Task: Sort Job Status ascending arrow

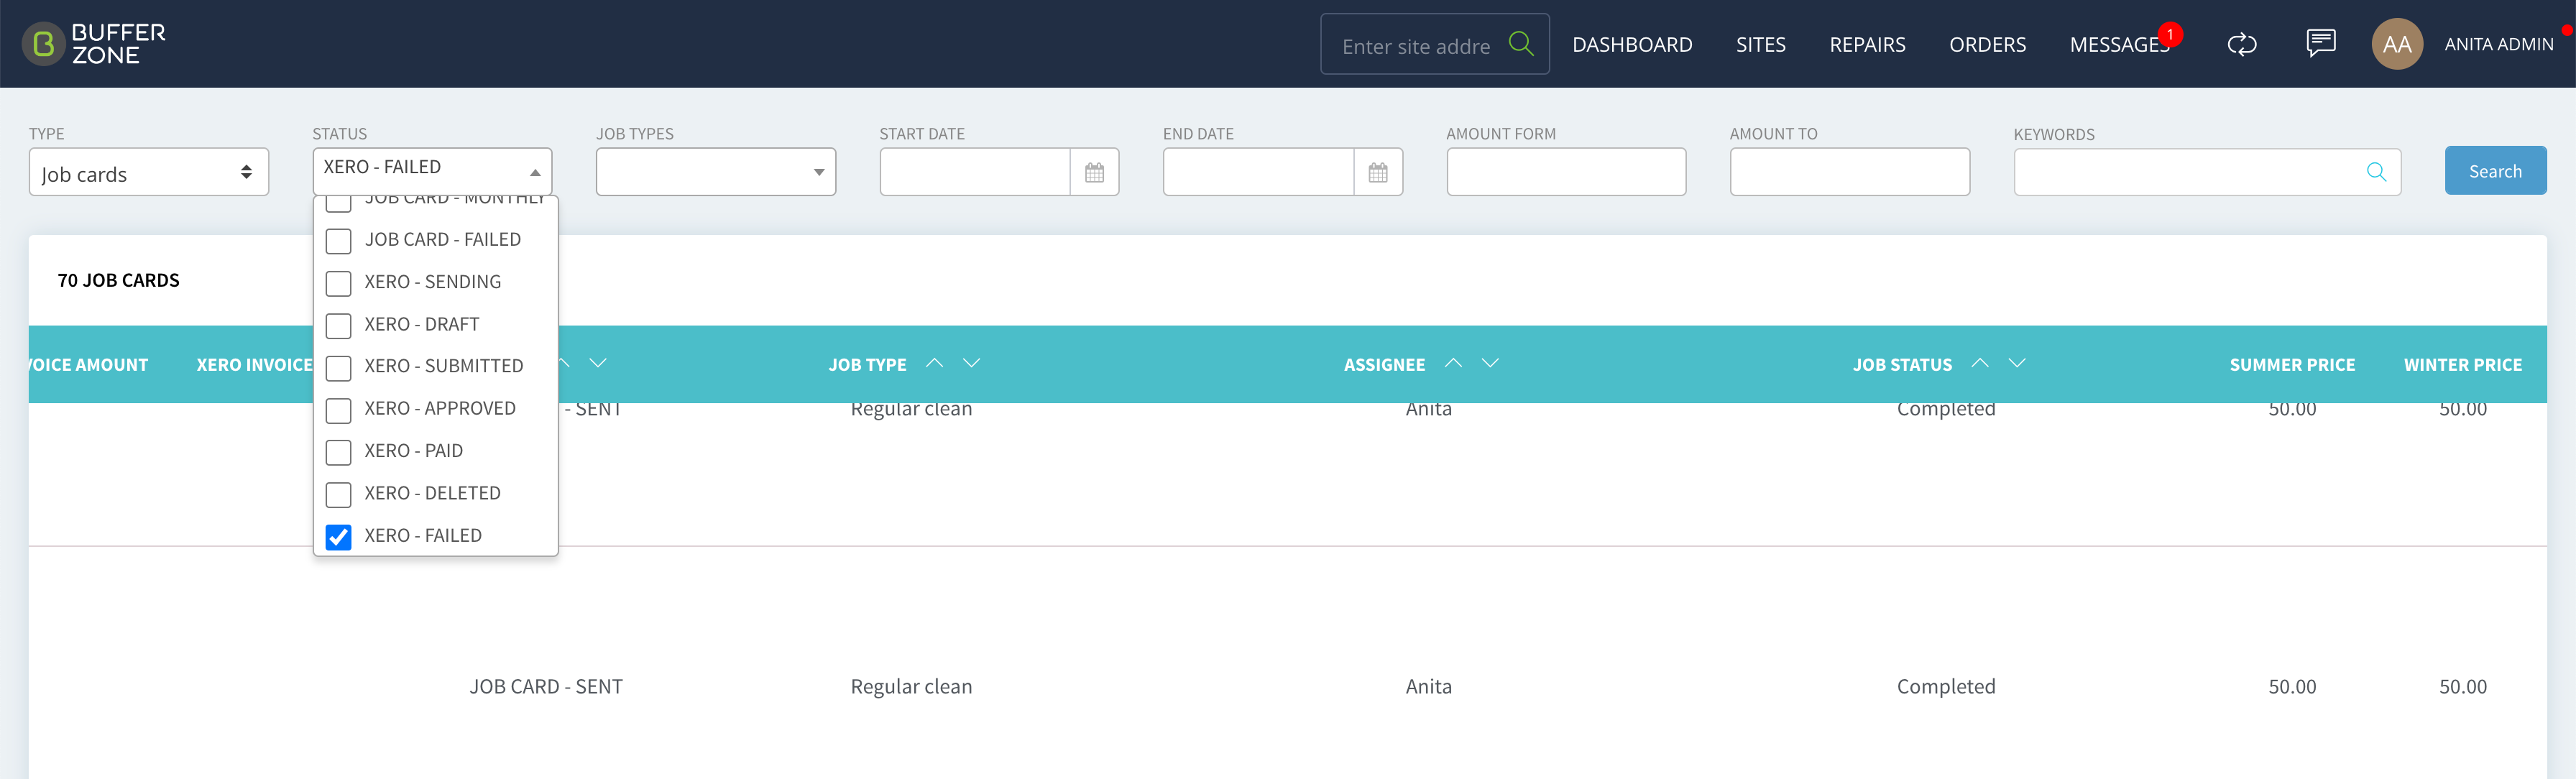Action: point(1979,363)
